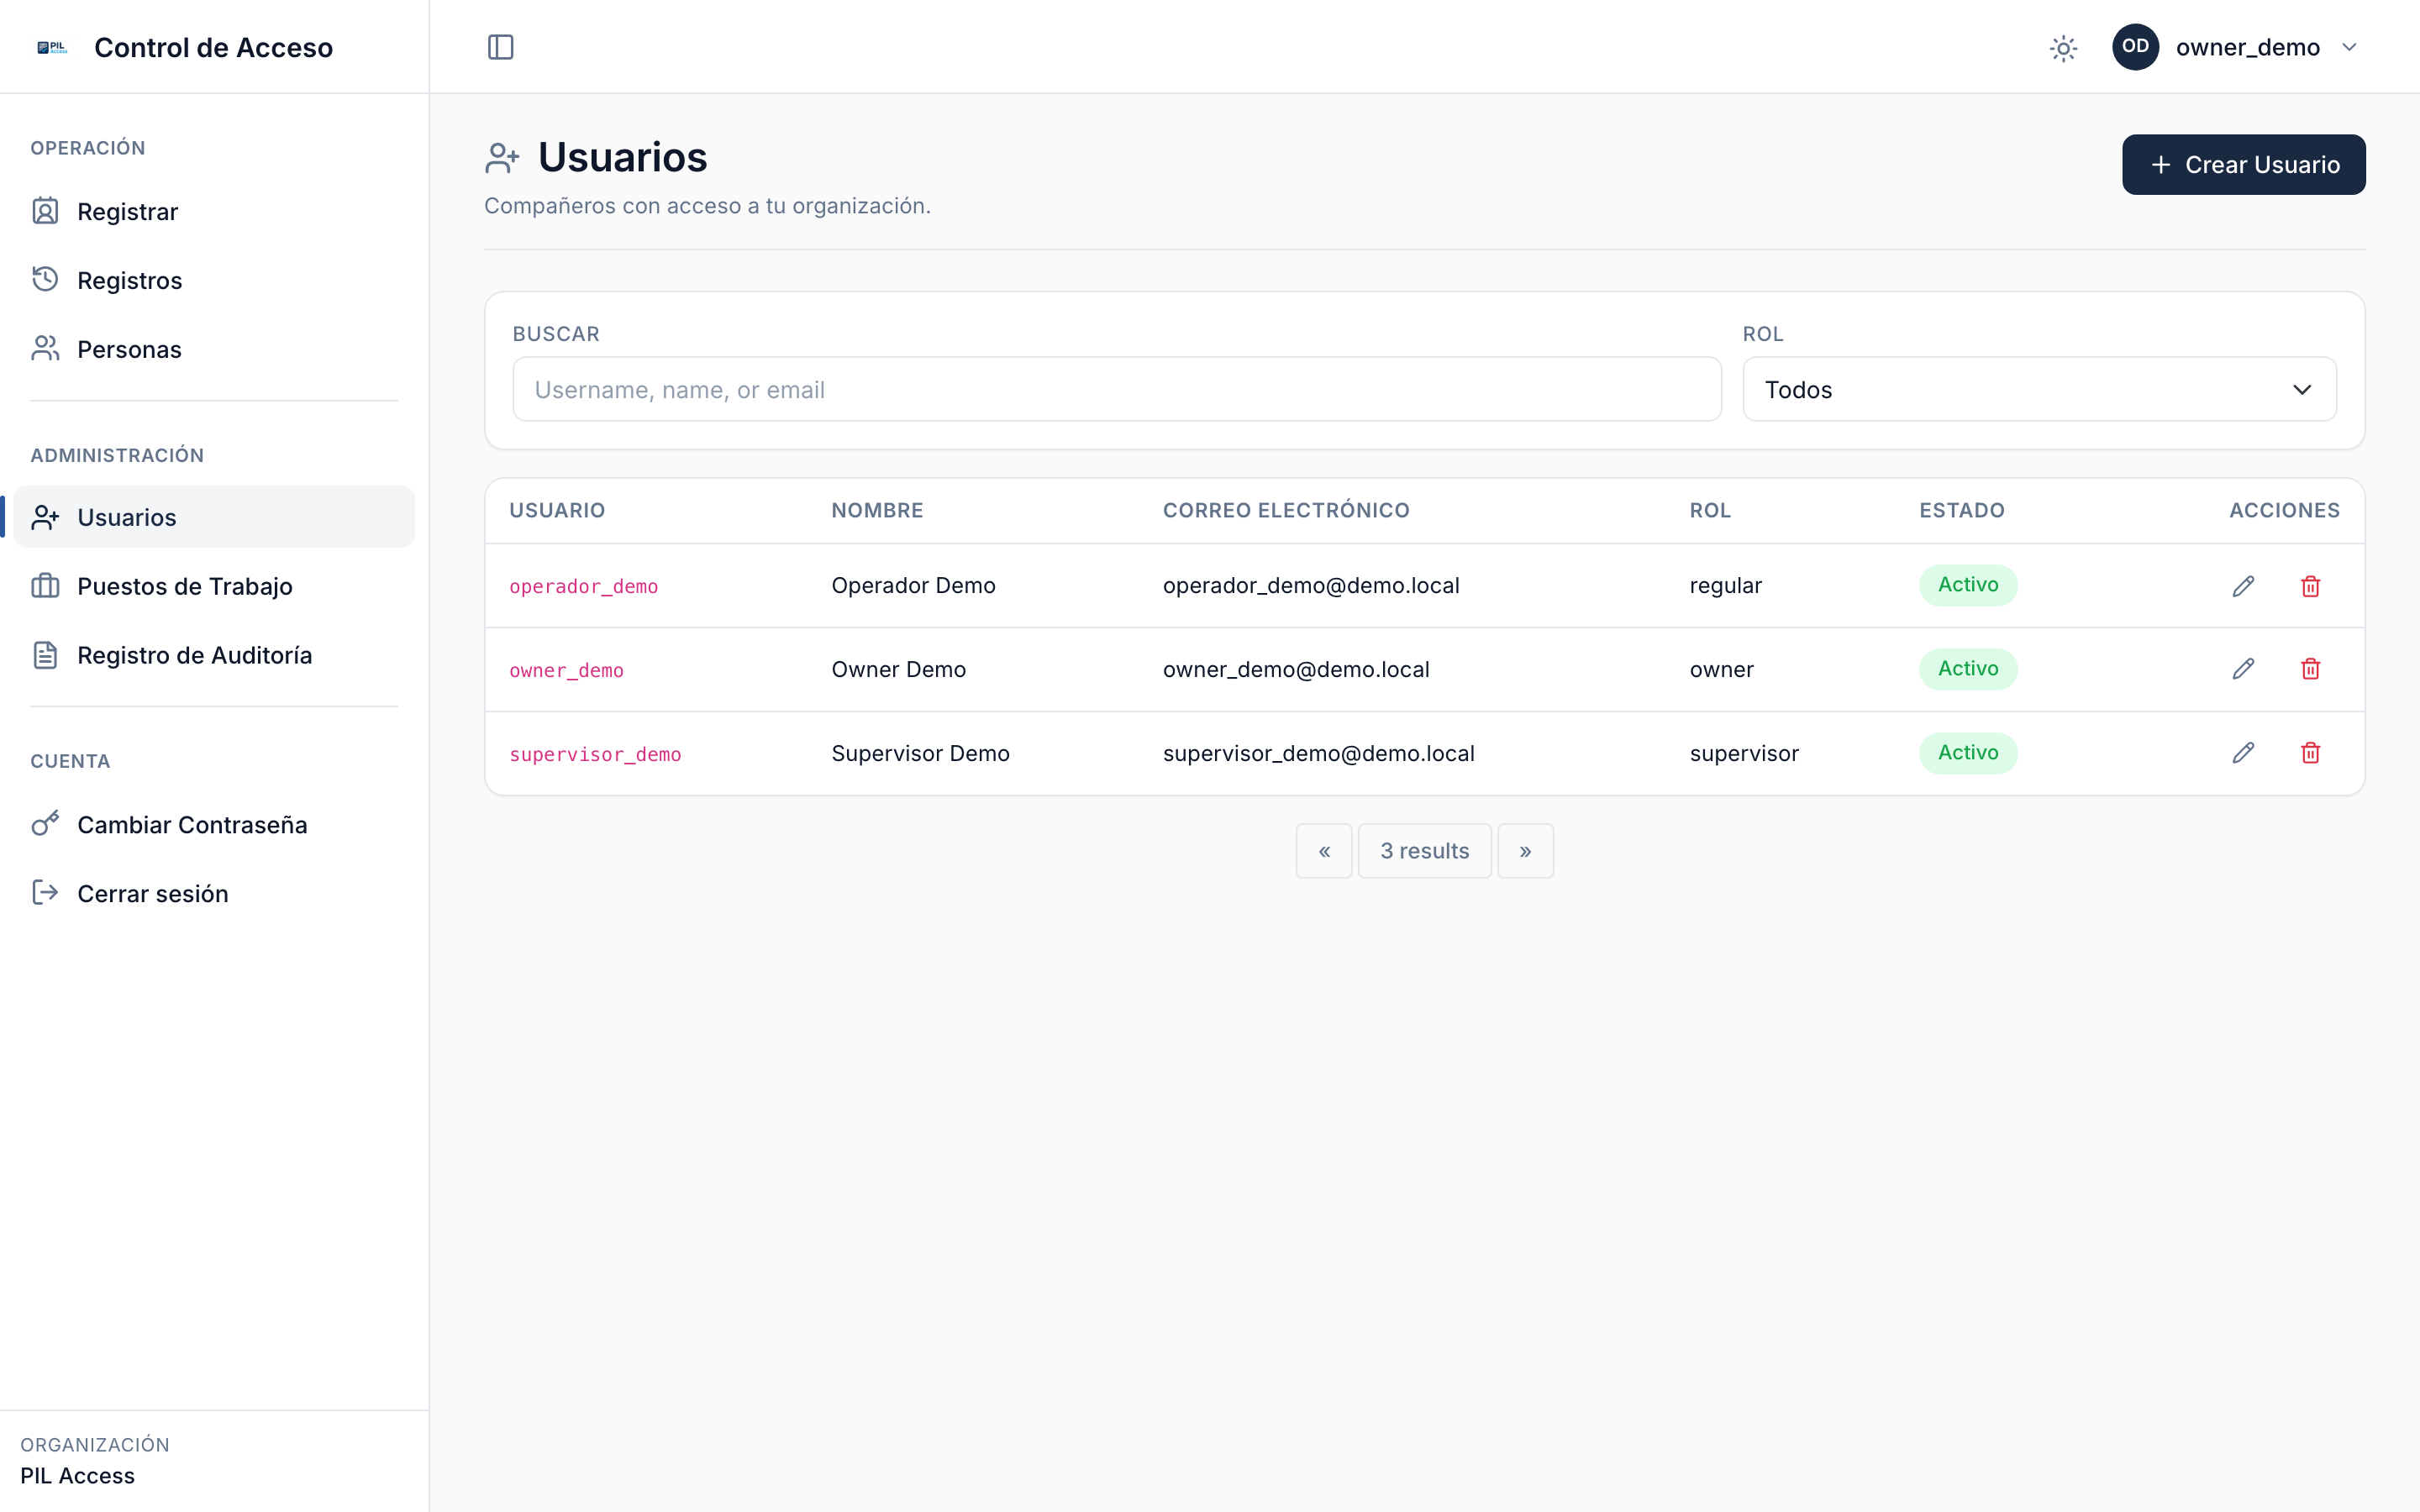Click the Usuarios sidebar user-plus icon

tap(45, 517)
